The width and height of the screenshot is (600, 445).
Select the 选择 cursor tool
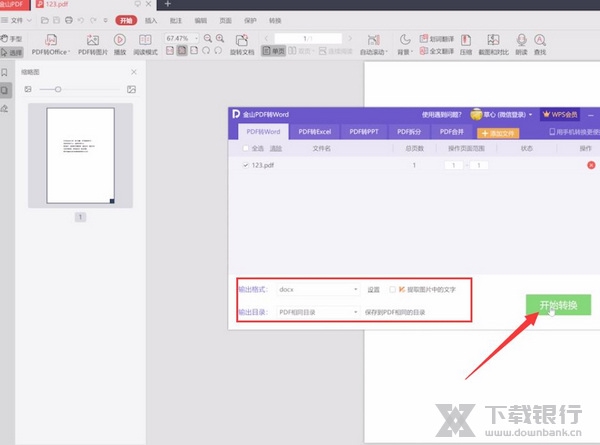(11, 52)
